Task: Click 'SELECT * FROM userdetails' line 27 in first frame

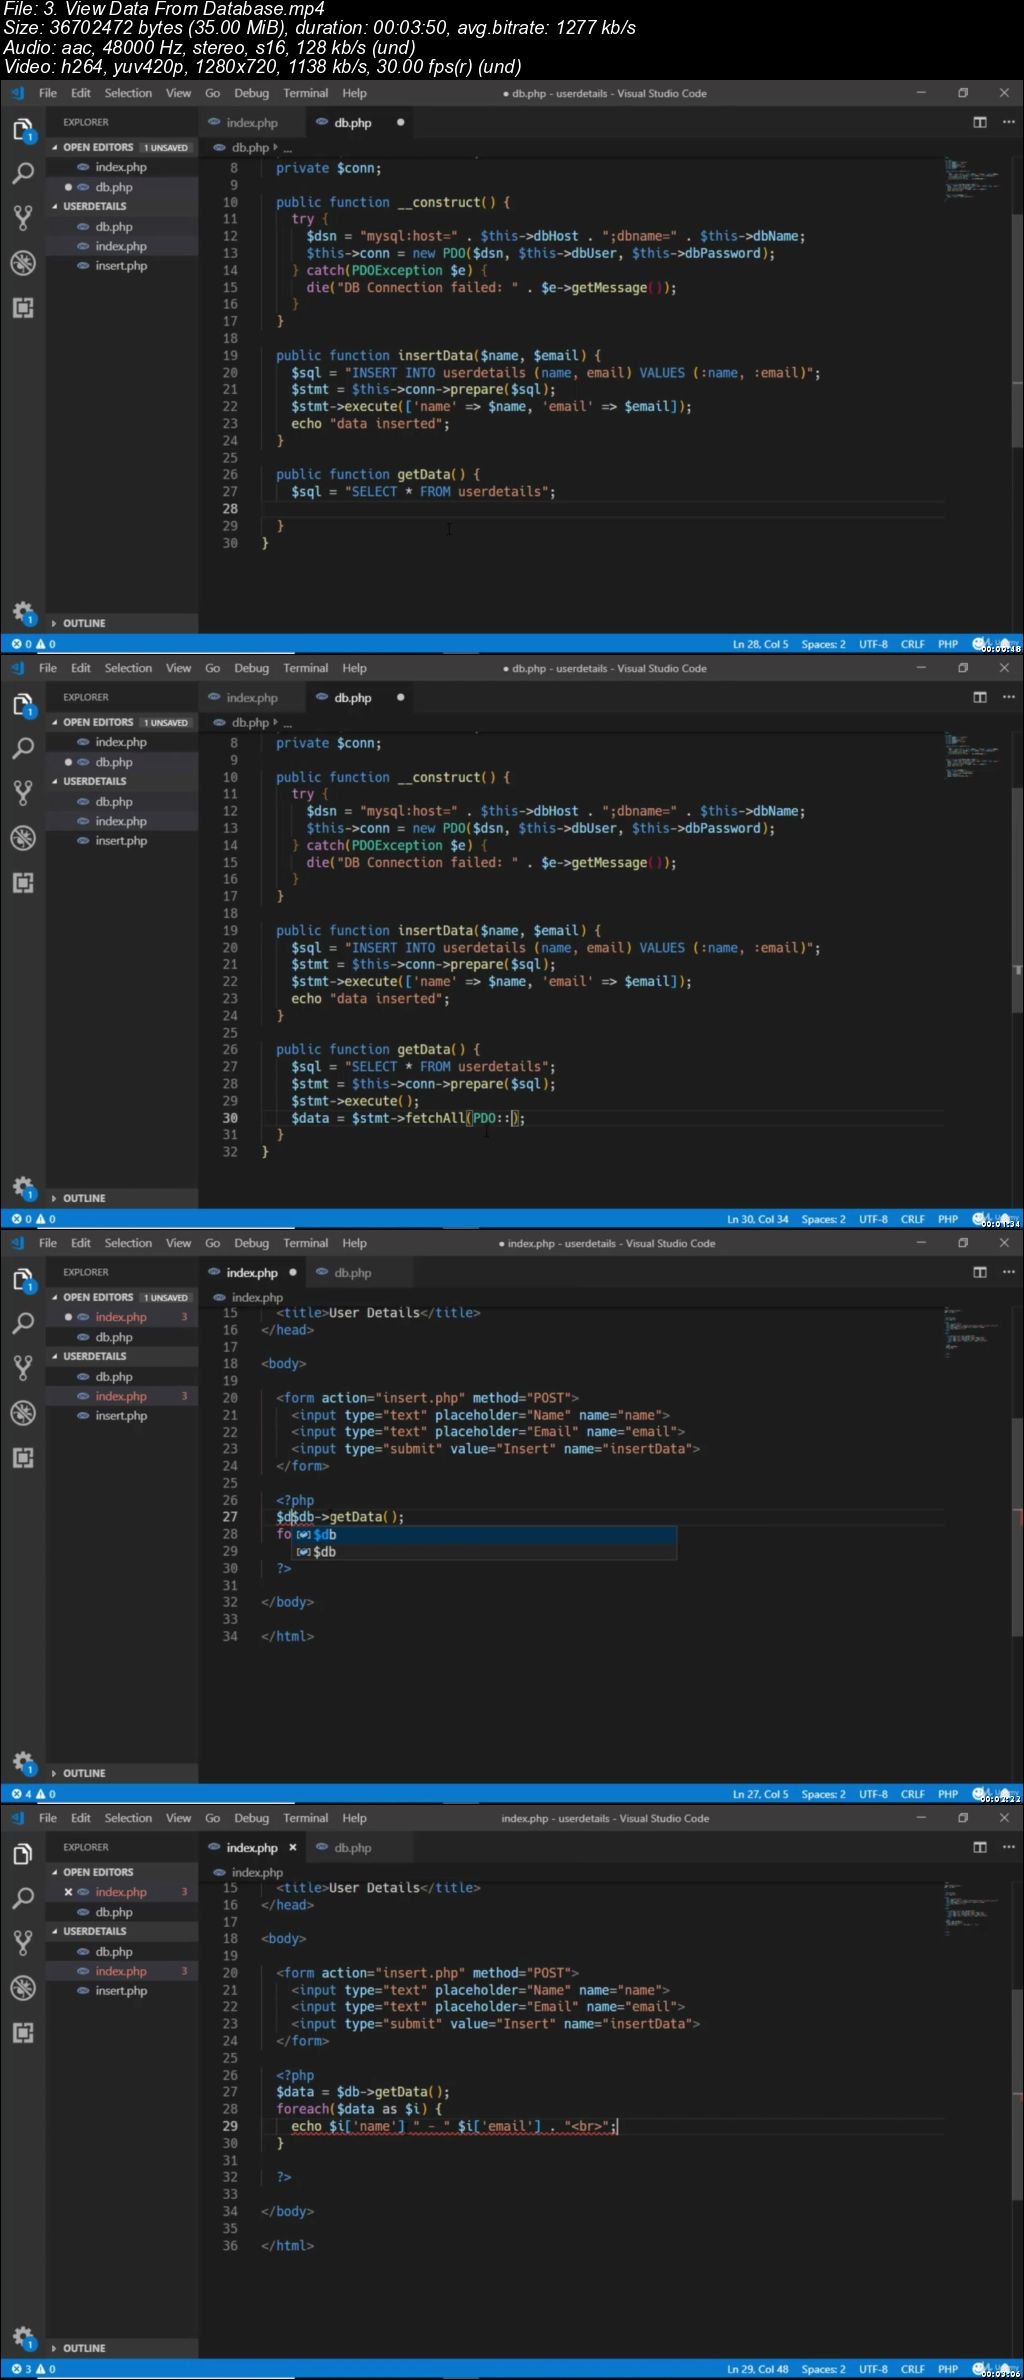Action: tap(423, 492)
